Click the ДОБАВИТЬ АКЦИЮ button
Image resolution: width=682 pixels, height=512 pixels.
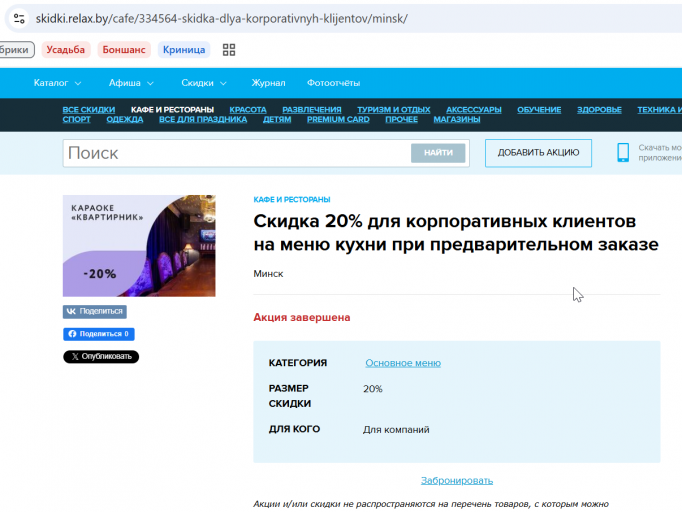[538, 153]
